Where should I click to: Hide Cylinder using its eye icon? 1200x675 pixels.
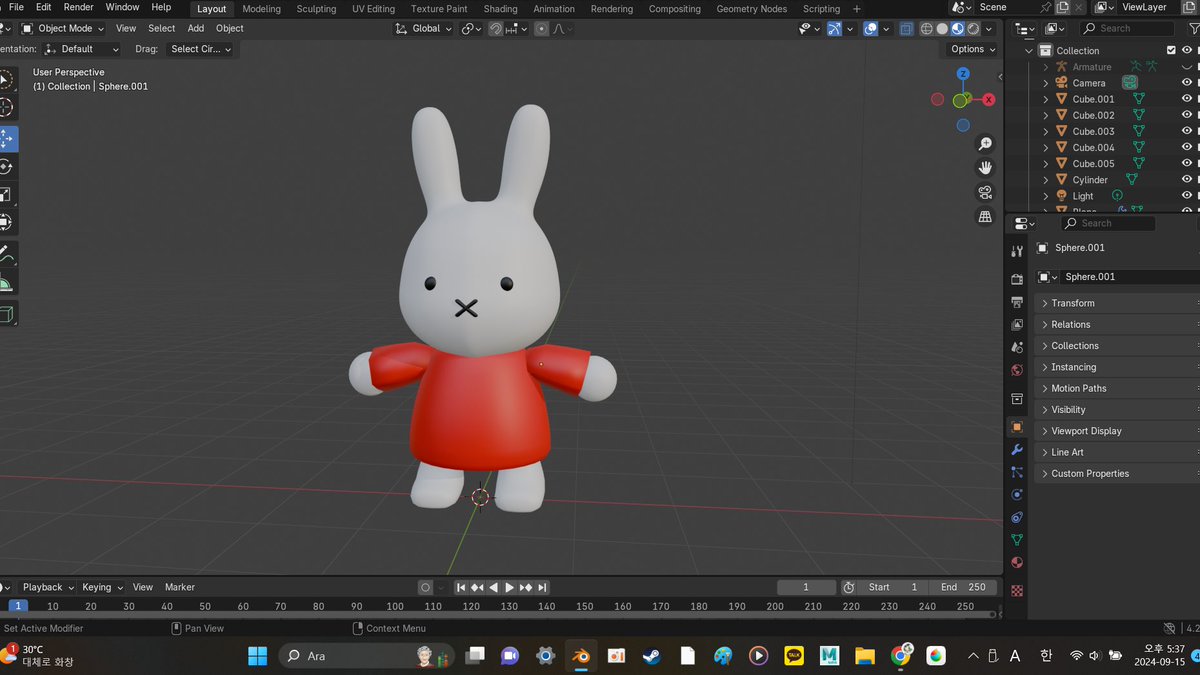1187,180
